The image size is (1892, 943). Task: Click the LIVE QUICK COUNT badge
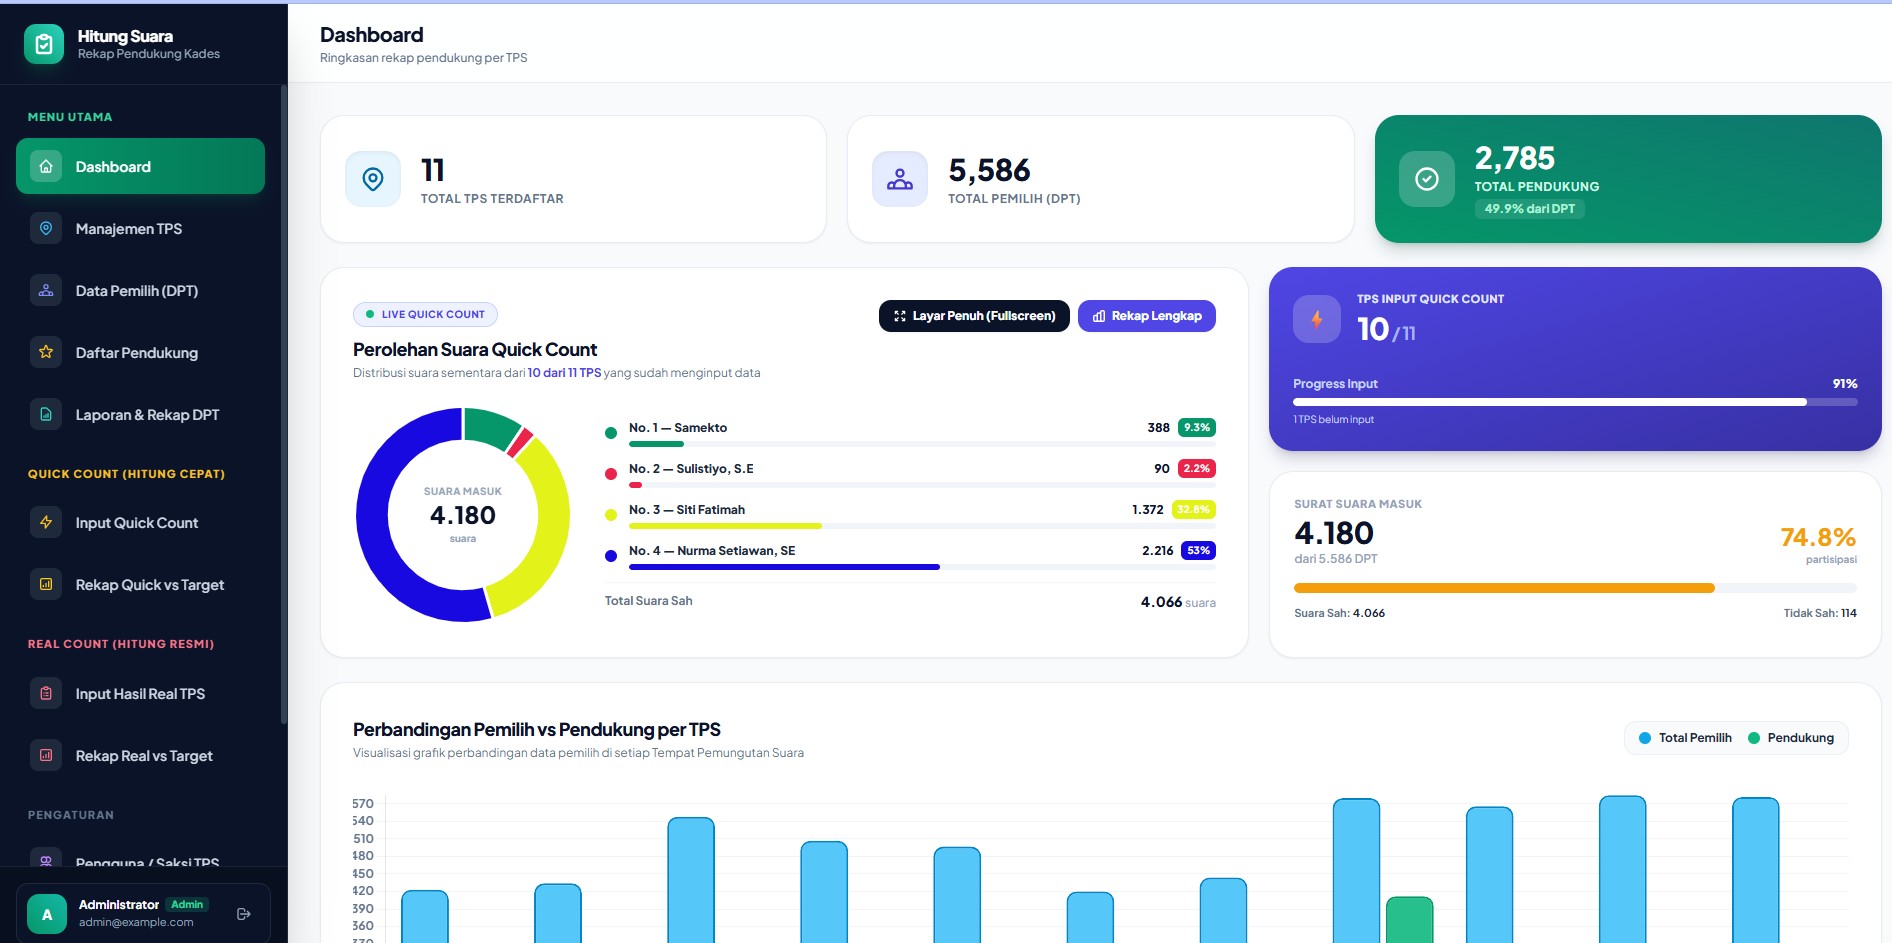[x=425, y=314]
